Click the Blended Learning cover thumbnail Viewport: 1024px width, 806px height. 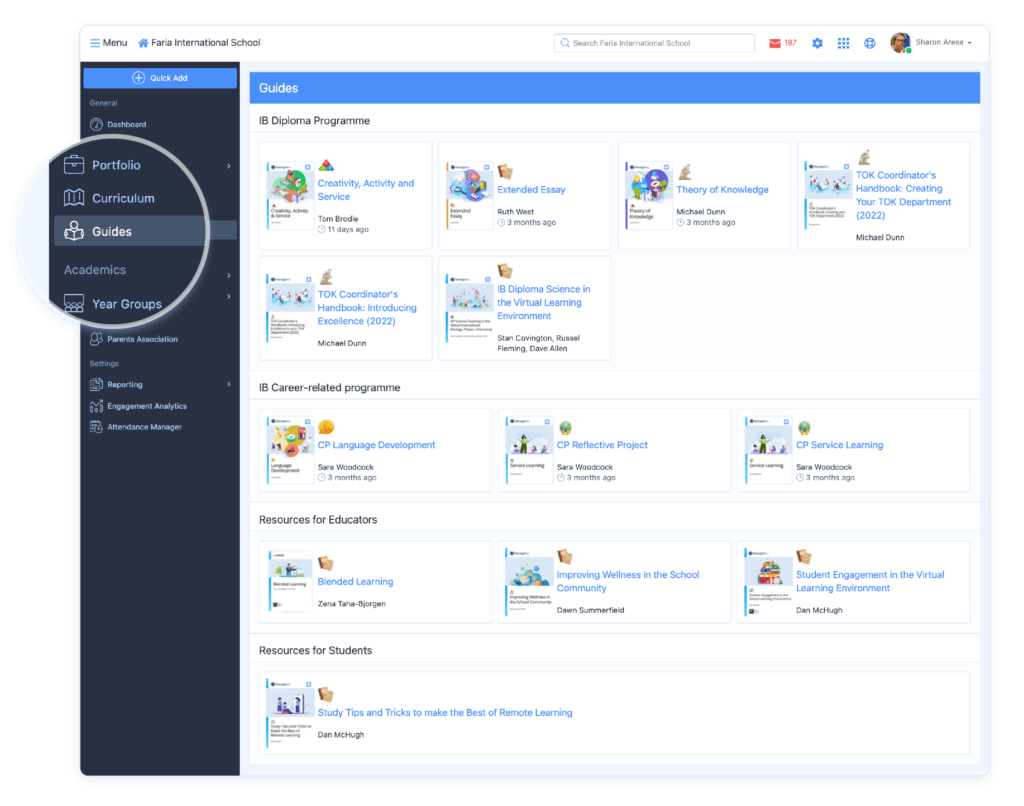point(290,581)
